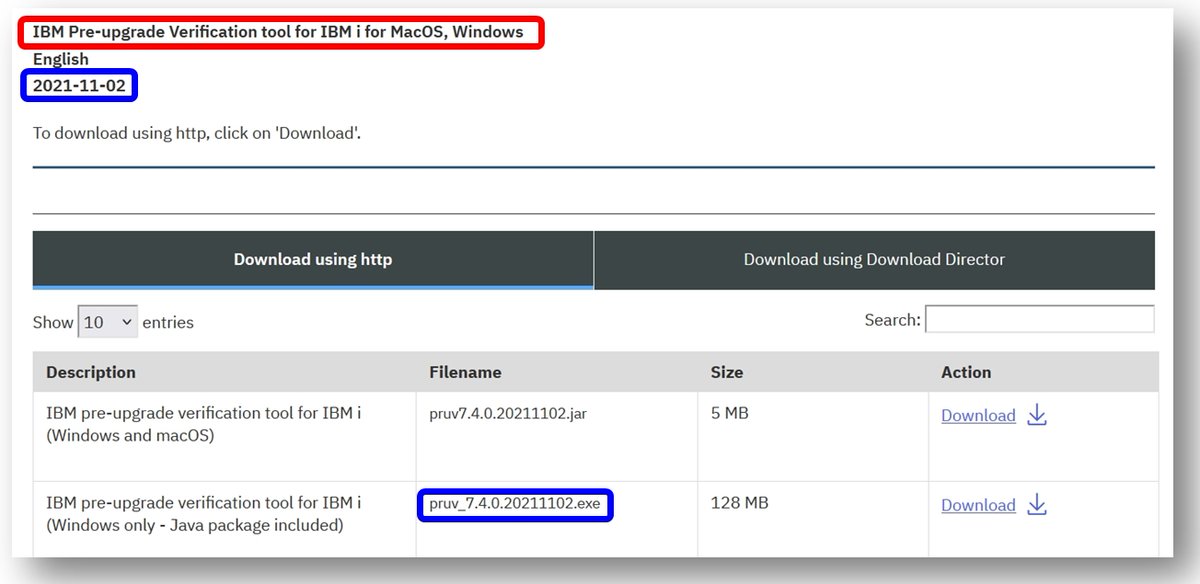Click the IBM Pre-upgrade Verification tool page title
This screenshot has height=584, width=1200.
click(281, 31)
